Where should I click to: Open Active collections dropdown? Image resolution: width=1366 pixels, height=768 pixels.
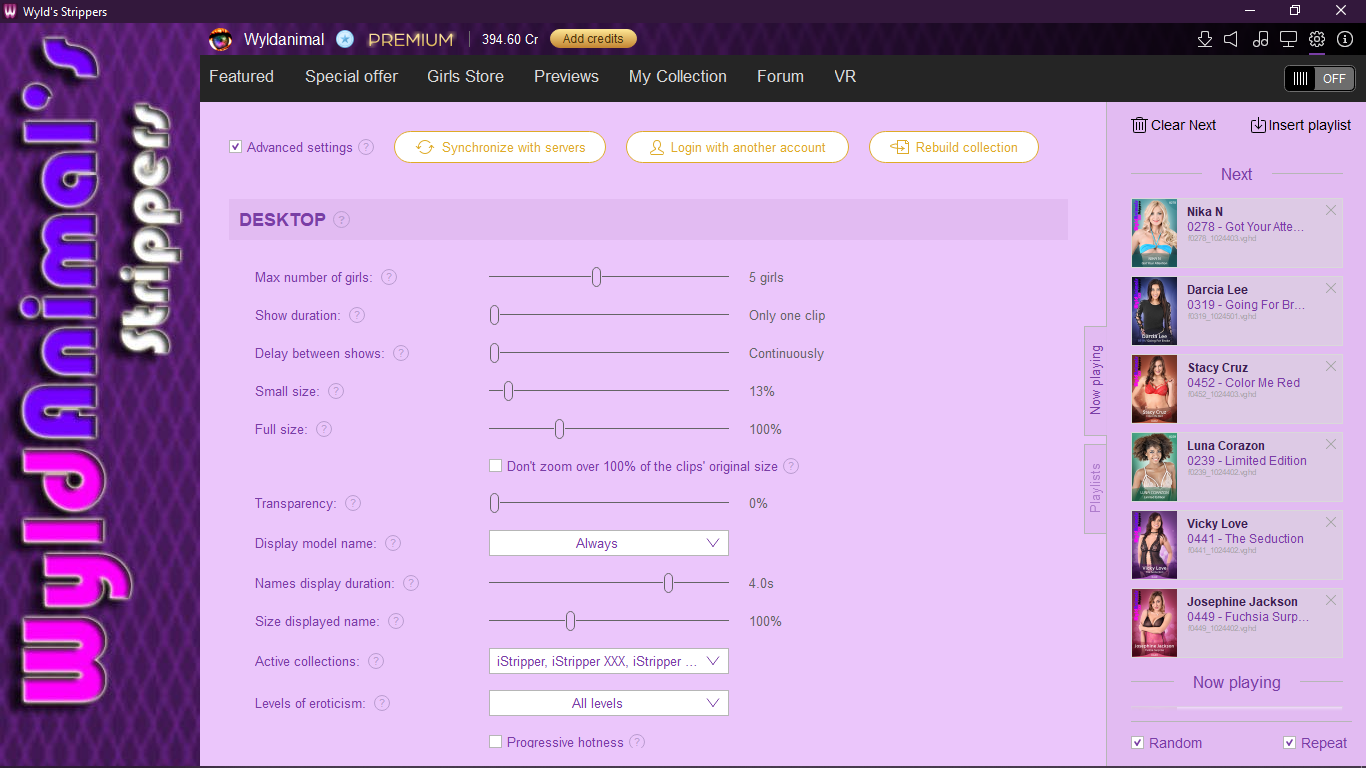click(609, 661)
